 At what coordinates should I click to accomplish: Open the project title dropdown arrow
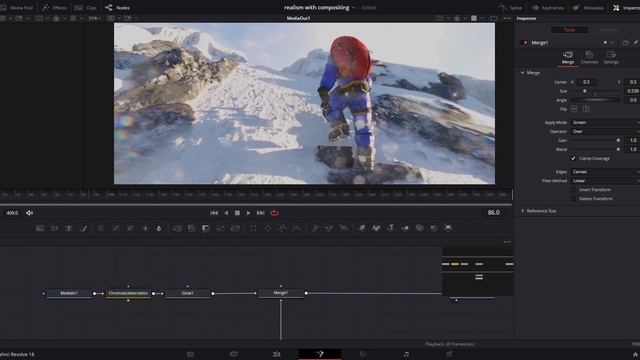coord(353,8)
